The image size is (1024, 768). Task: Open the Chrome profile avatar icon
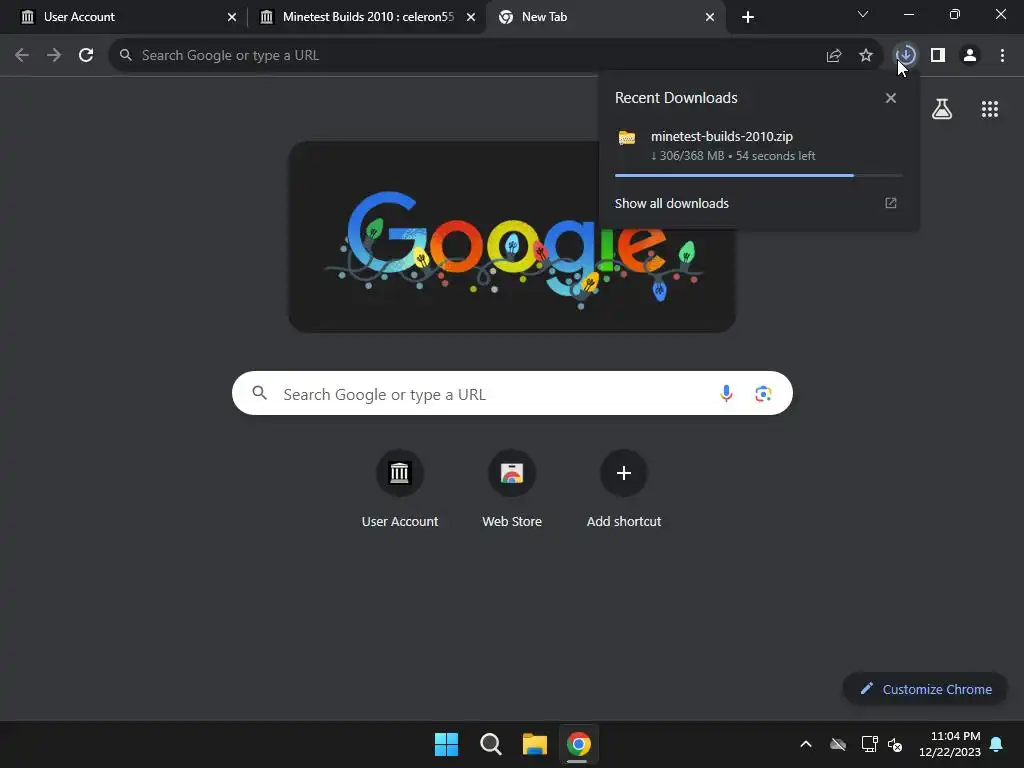[x=970, y=55]
